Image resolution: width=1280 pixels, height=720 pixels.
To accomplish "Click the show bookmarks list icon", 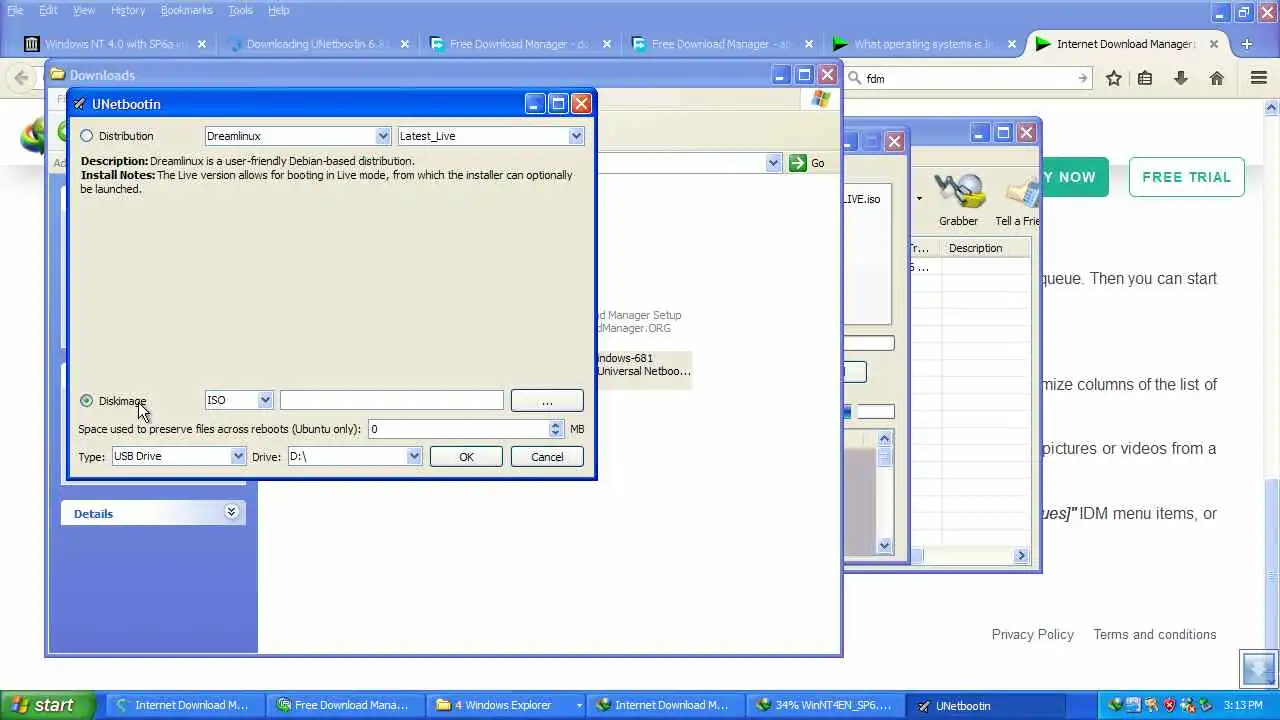I will (x=1145, y=78).
